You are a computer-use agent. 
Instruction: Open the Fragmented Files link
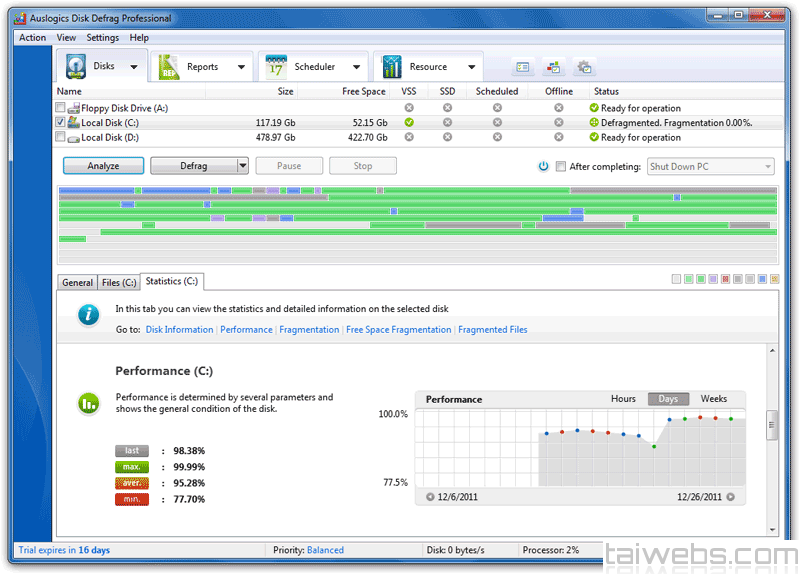pyautogui.click(x=493, y=330)
